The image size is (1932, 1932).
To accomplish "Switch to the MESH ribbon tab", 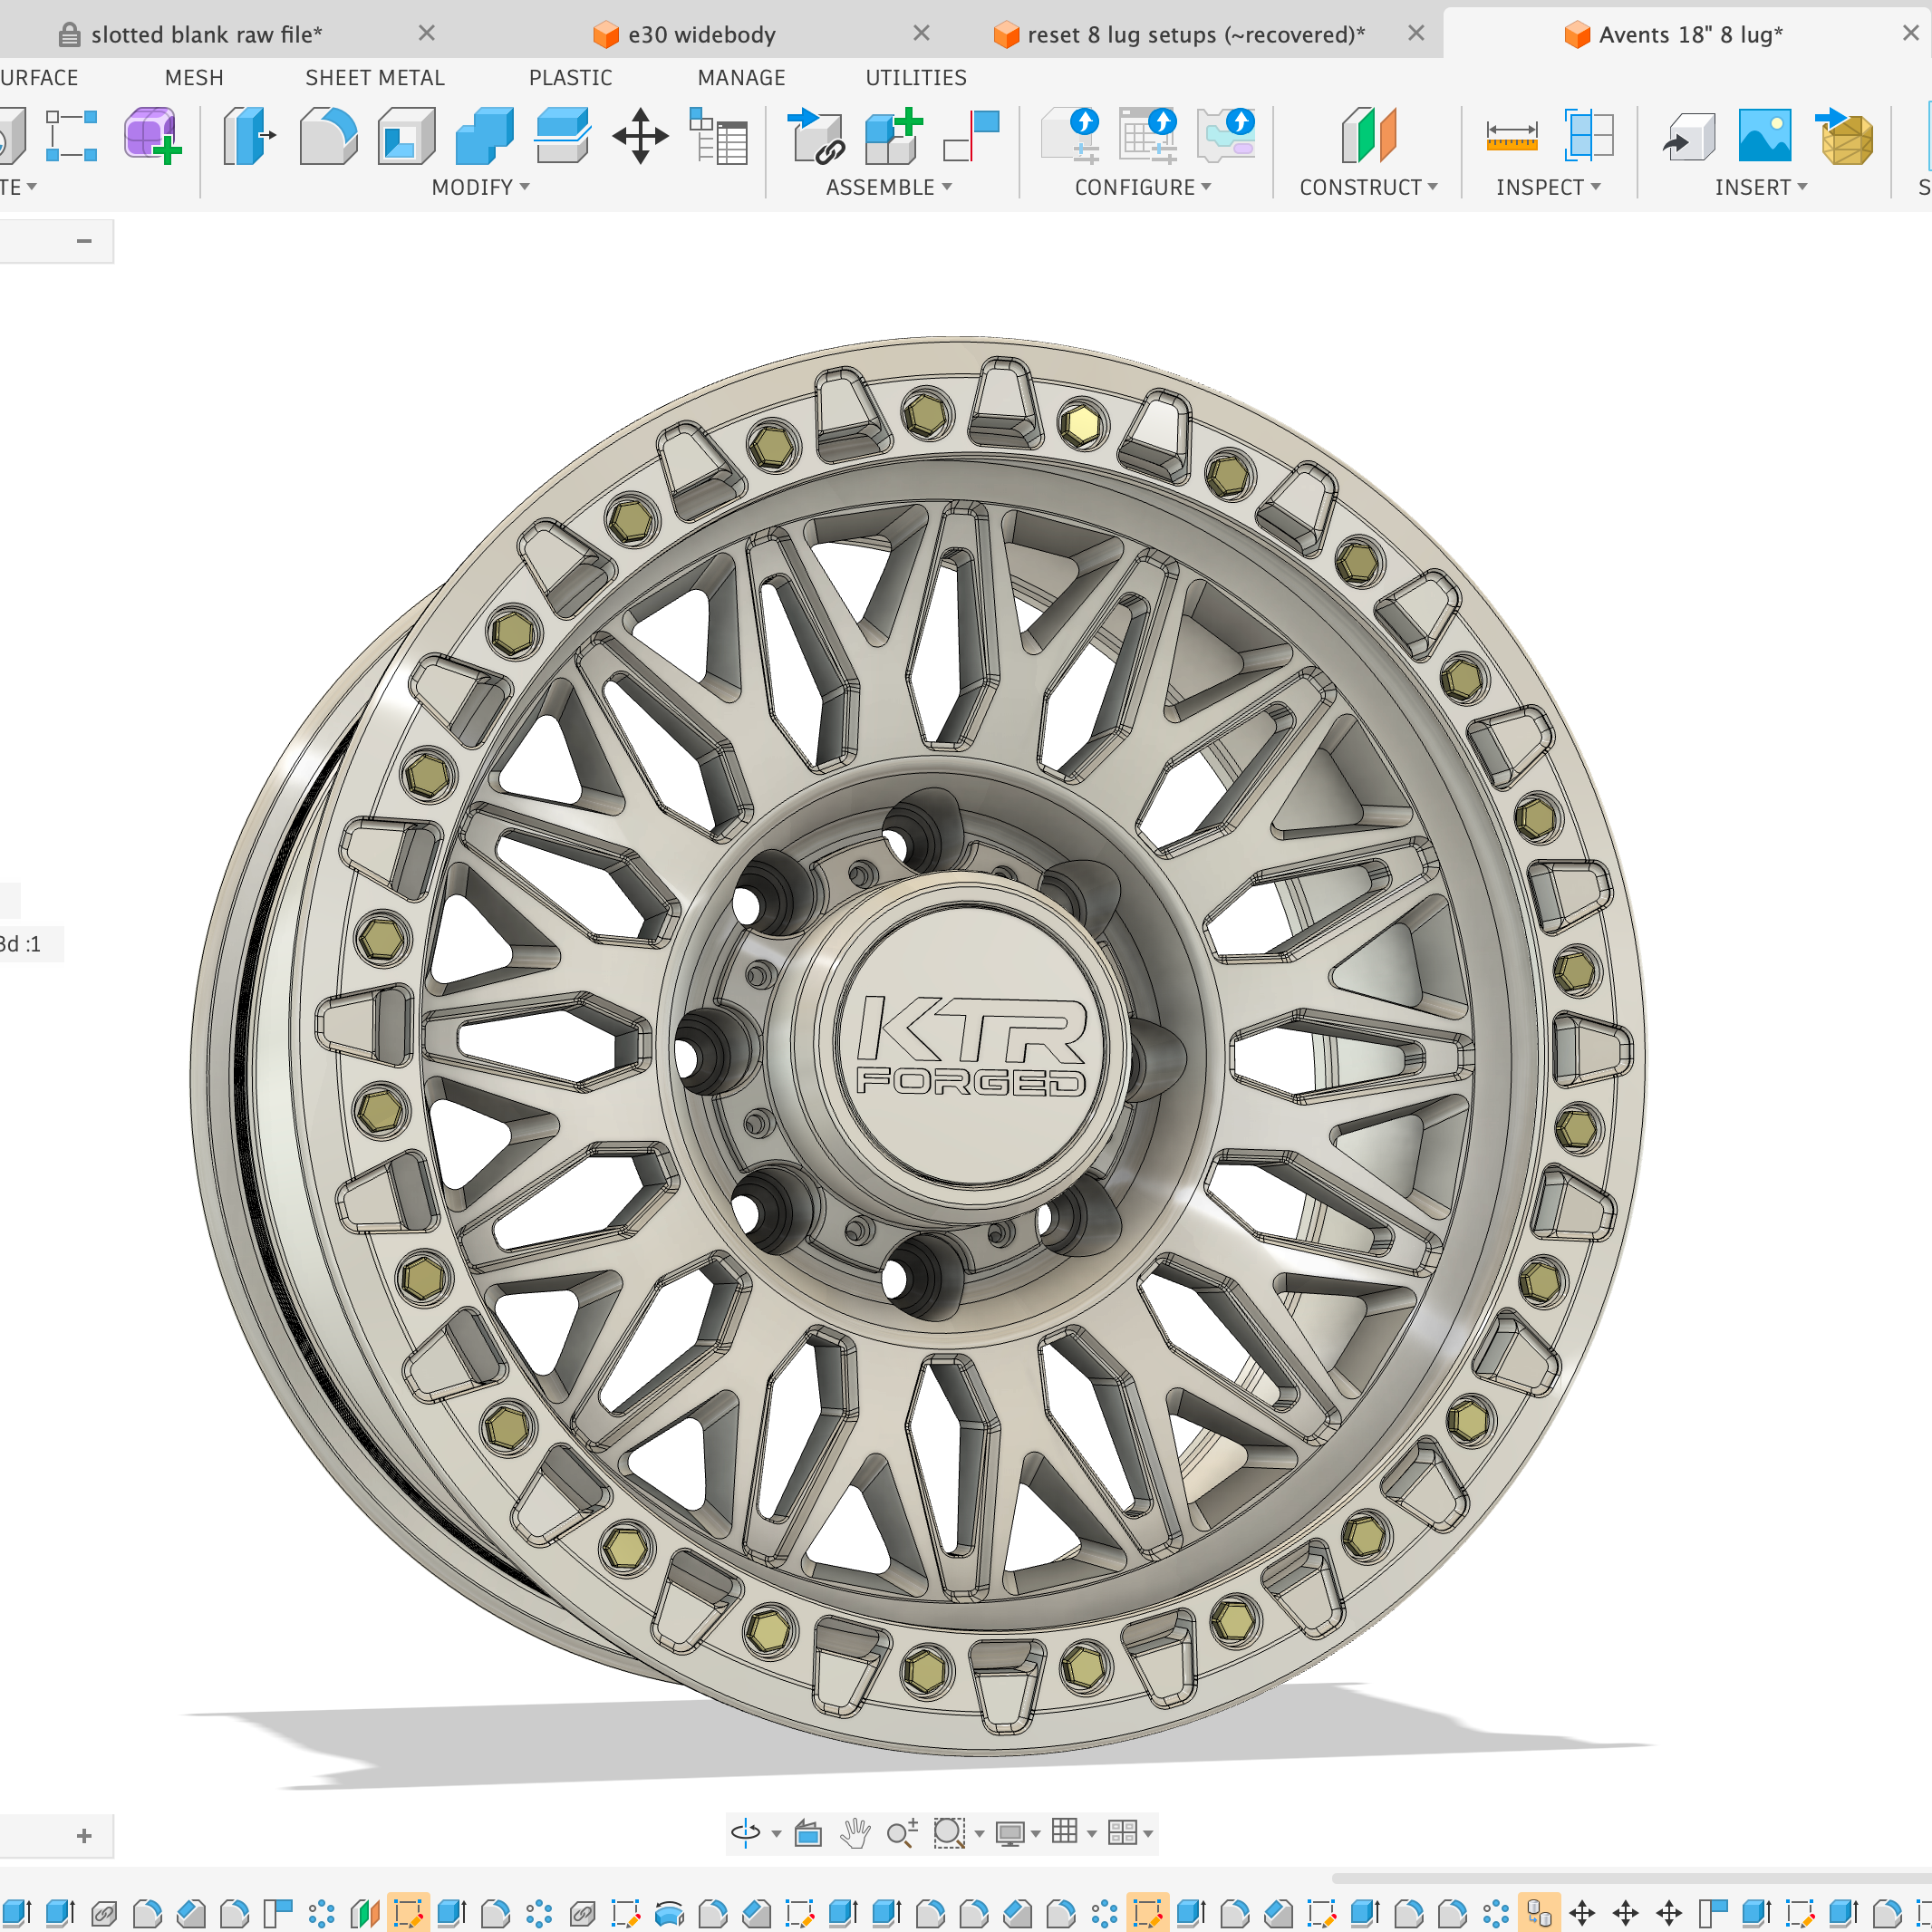I will tap(194, 77).
